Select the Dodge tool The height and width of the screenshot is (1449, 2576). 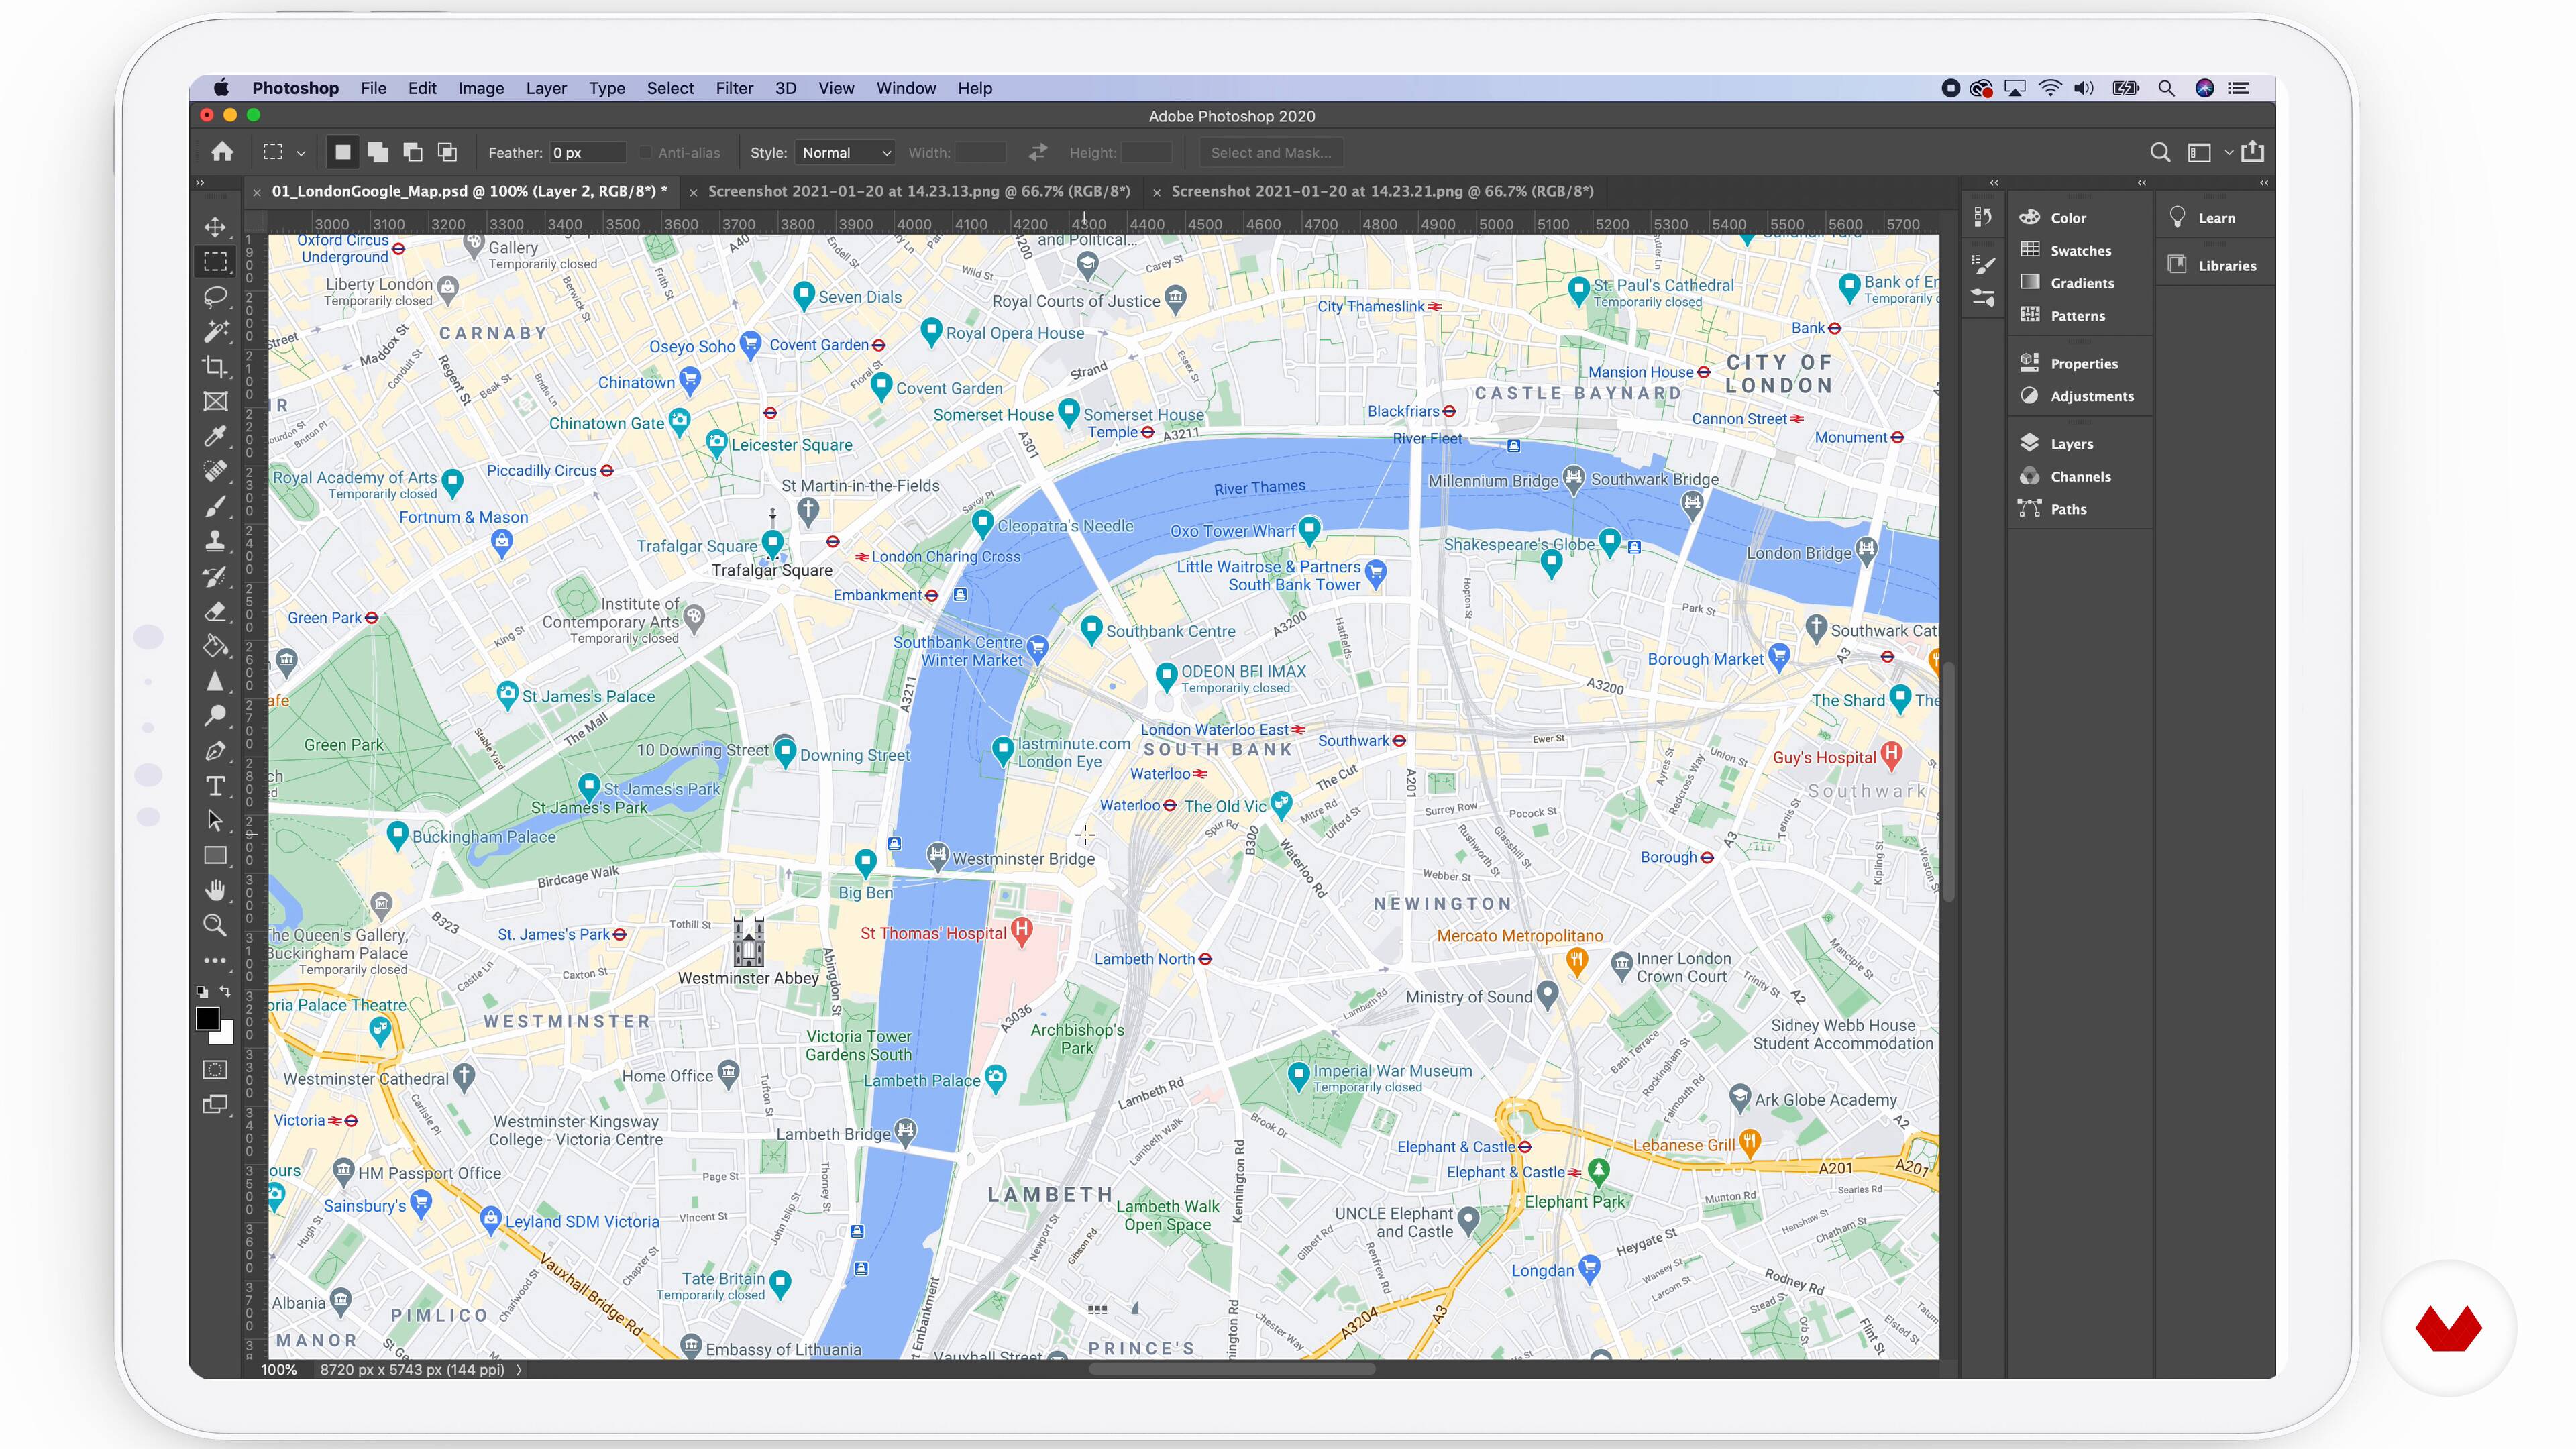(215, 716)
